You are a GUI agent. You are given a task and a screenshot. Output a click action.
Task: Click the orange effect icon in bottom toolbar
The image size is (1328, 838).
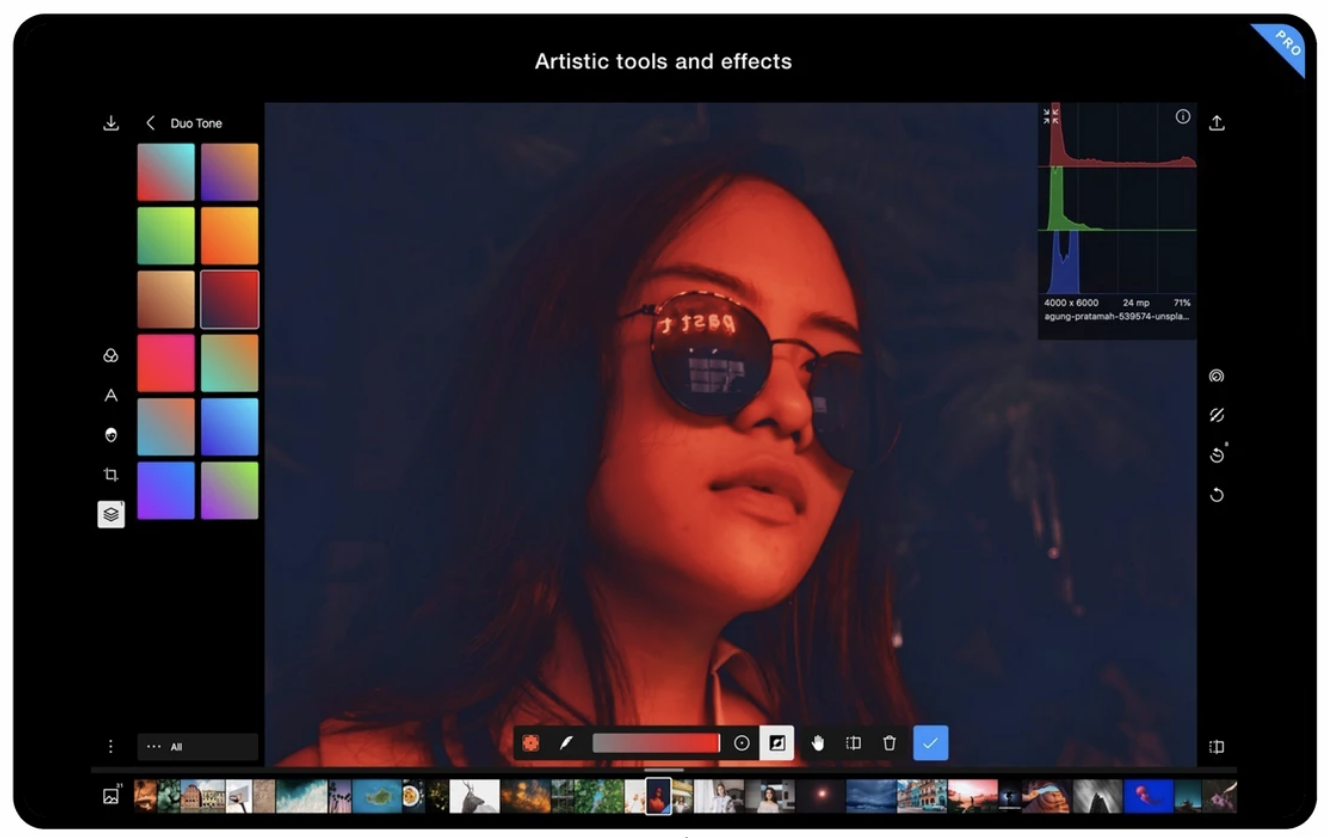click(531, 743)
